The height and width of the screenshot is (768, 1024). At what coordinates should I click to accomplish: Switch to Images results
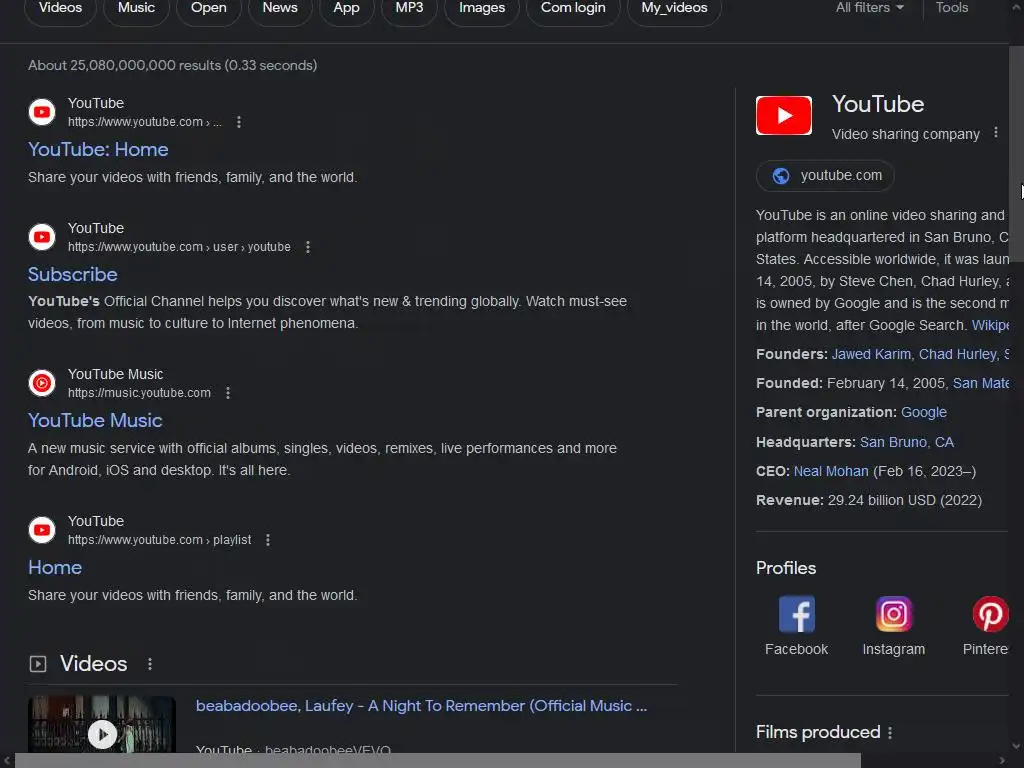pos(481,9)
